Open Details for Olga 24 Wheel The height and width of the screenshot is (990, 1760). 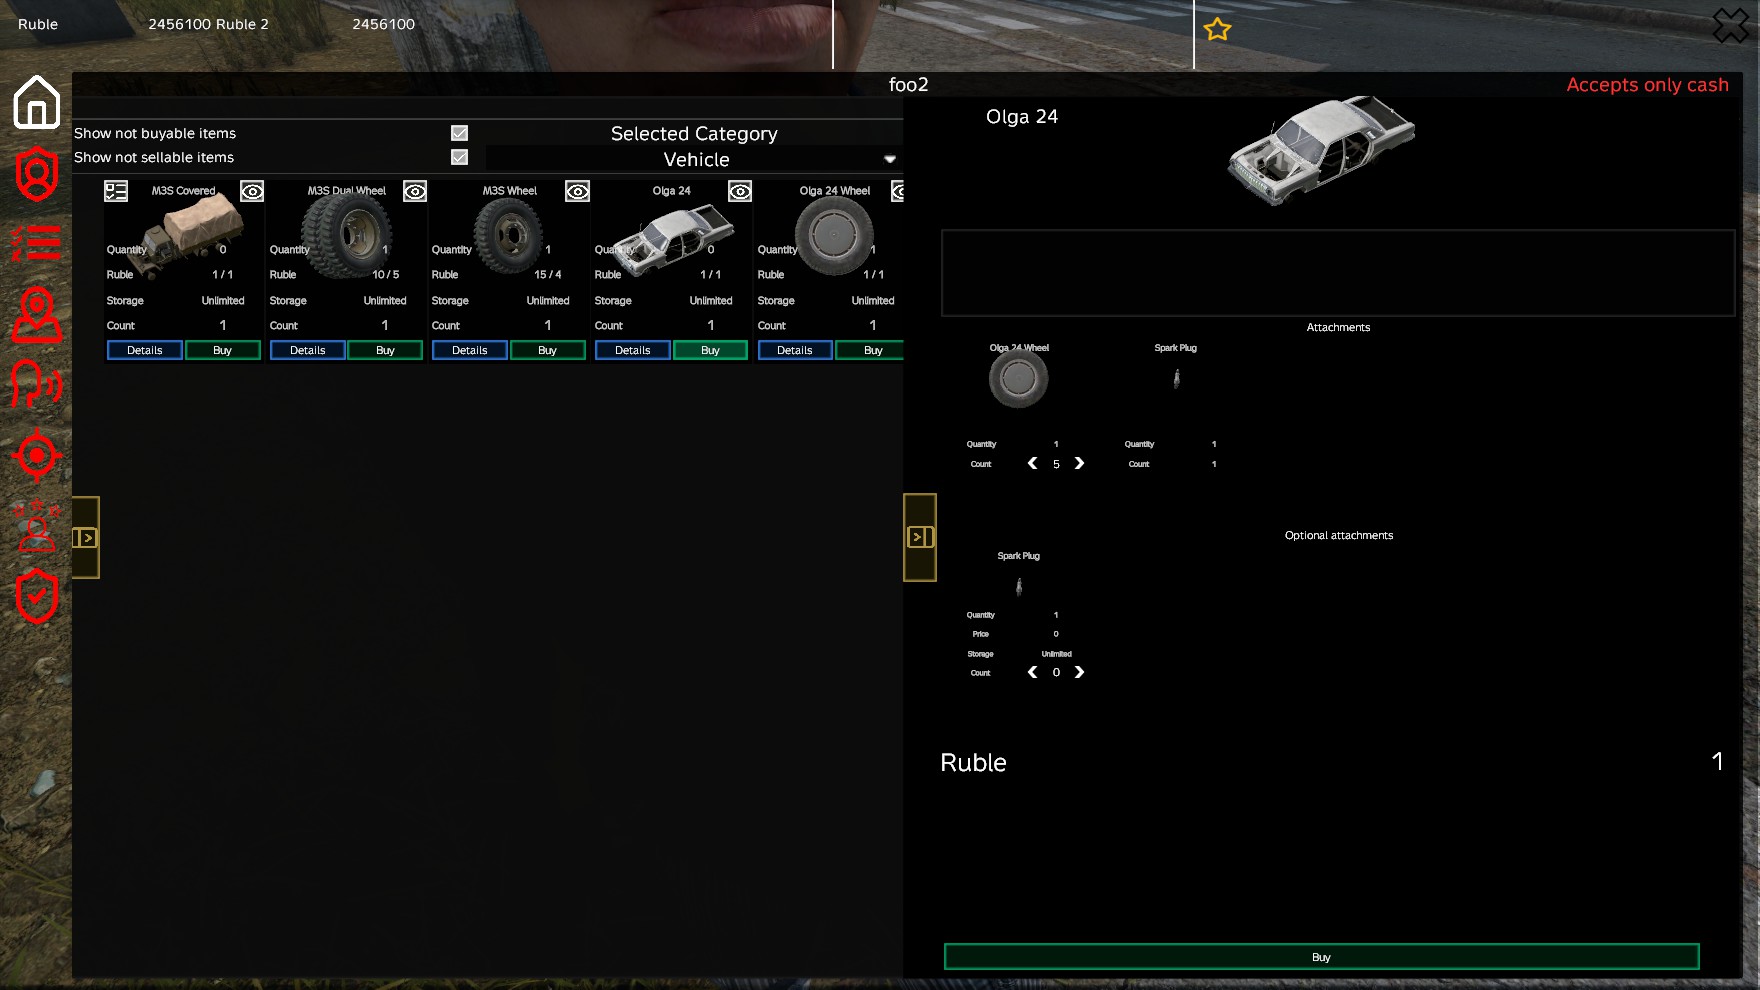click(x=795, y=350)
